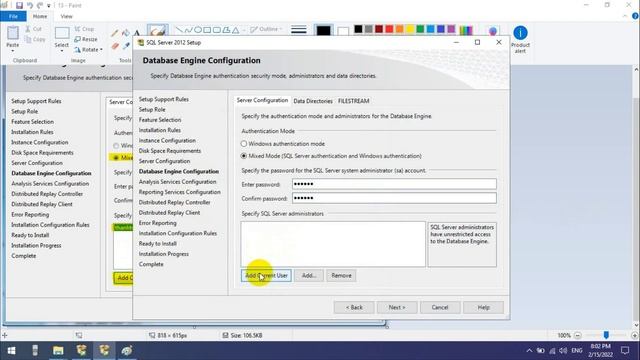This screenshot has width=640, height=360.
Task: Pick the Polygon shape in Paint's shapes gallery
Action: point(226,29)
